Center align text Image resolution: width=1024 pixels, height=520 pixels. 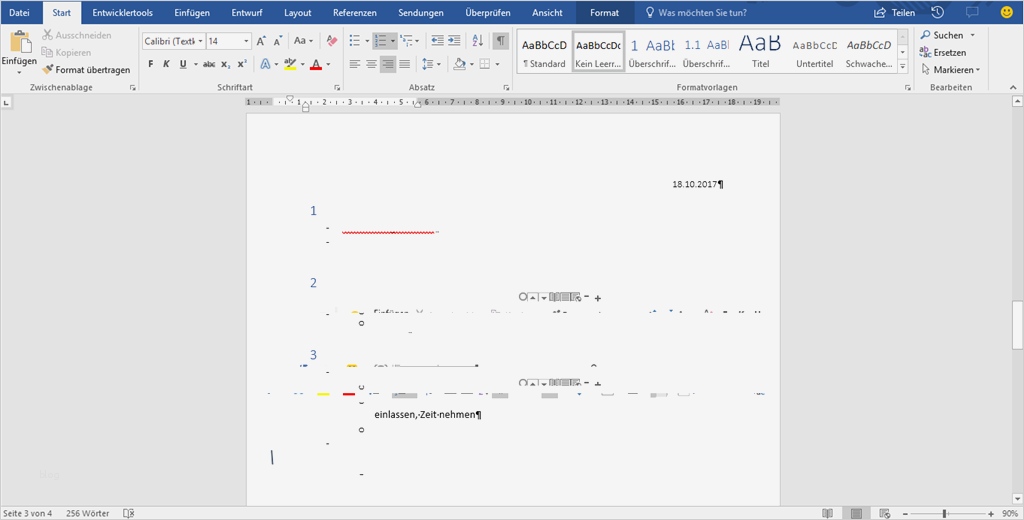point(372,64)
